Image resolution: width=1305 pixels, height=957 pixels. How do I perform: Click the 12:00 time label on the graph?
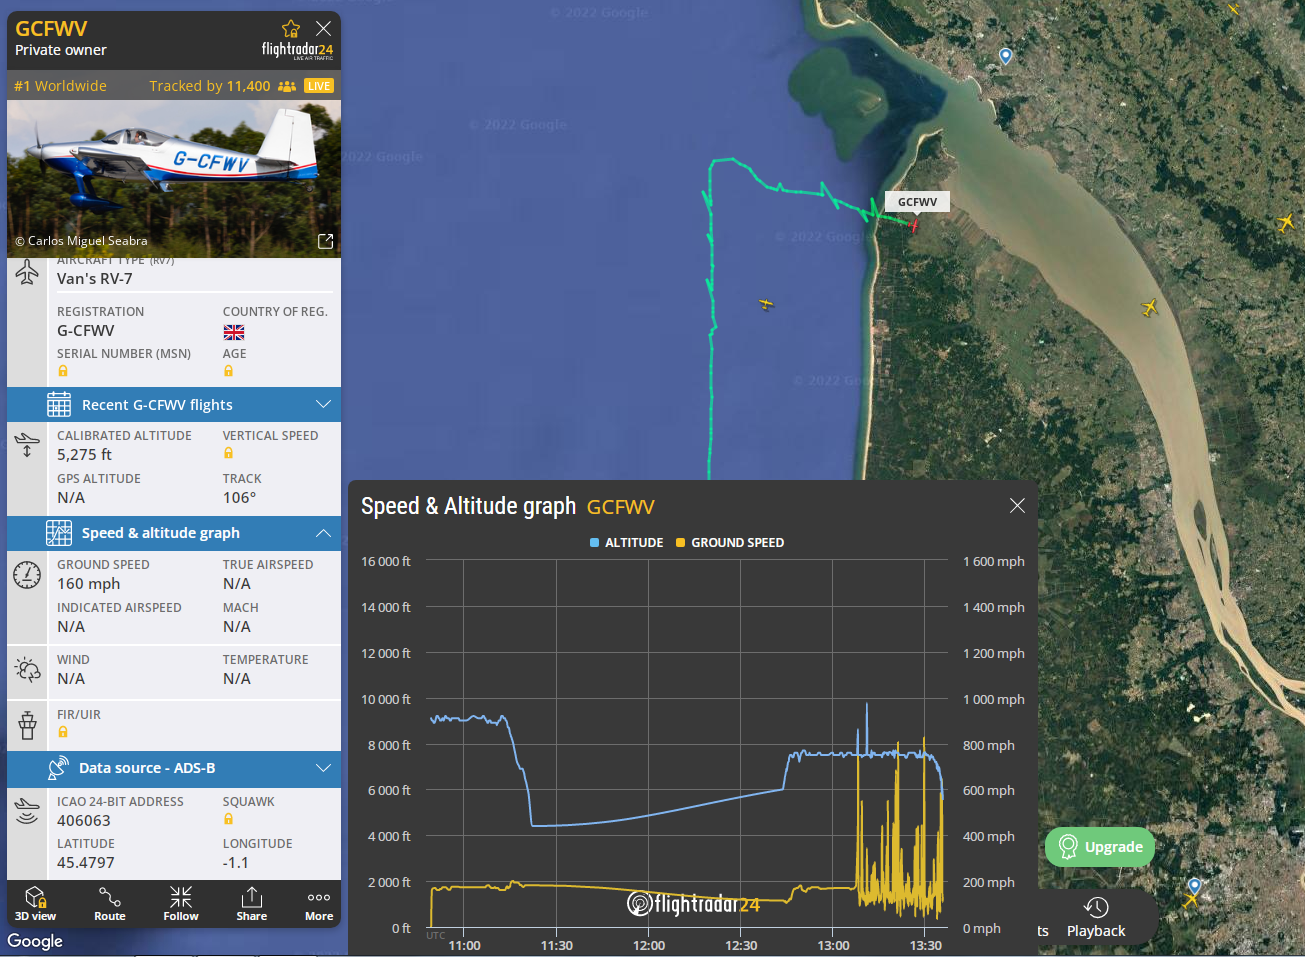(649, 945)
